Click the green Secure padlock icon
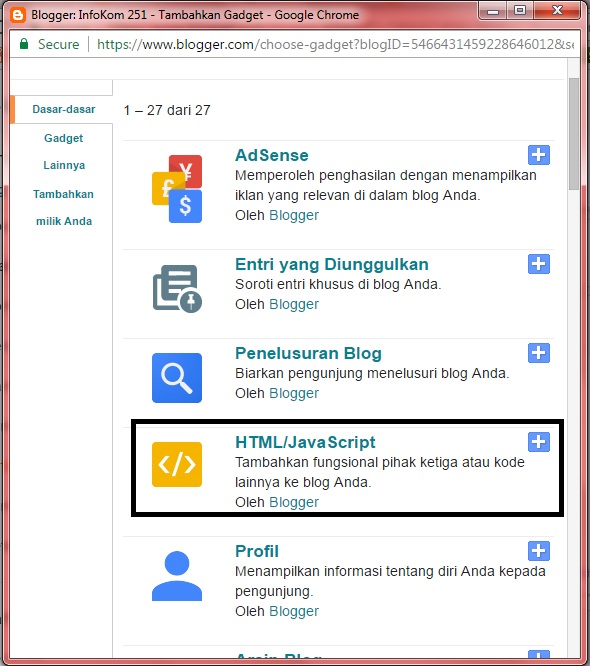Screen dimensions: 590x666 pyautogui.click(x=24, y=44)
